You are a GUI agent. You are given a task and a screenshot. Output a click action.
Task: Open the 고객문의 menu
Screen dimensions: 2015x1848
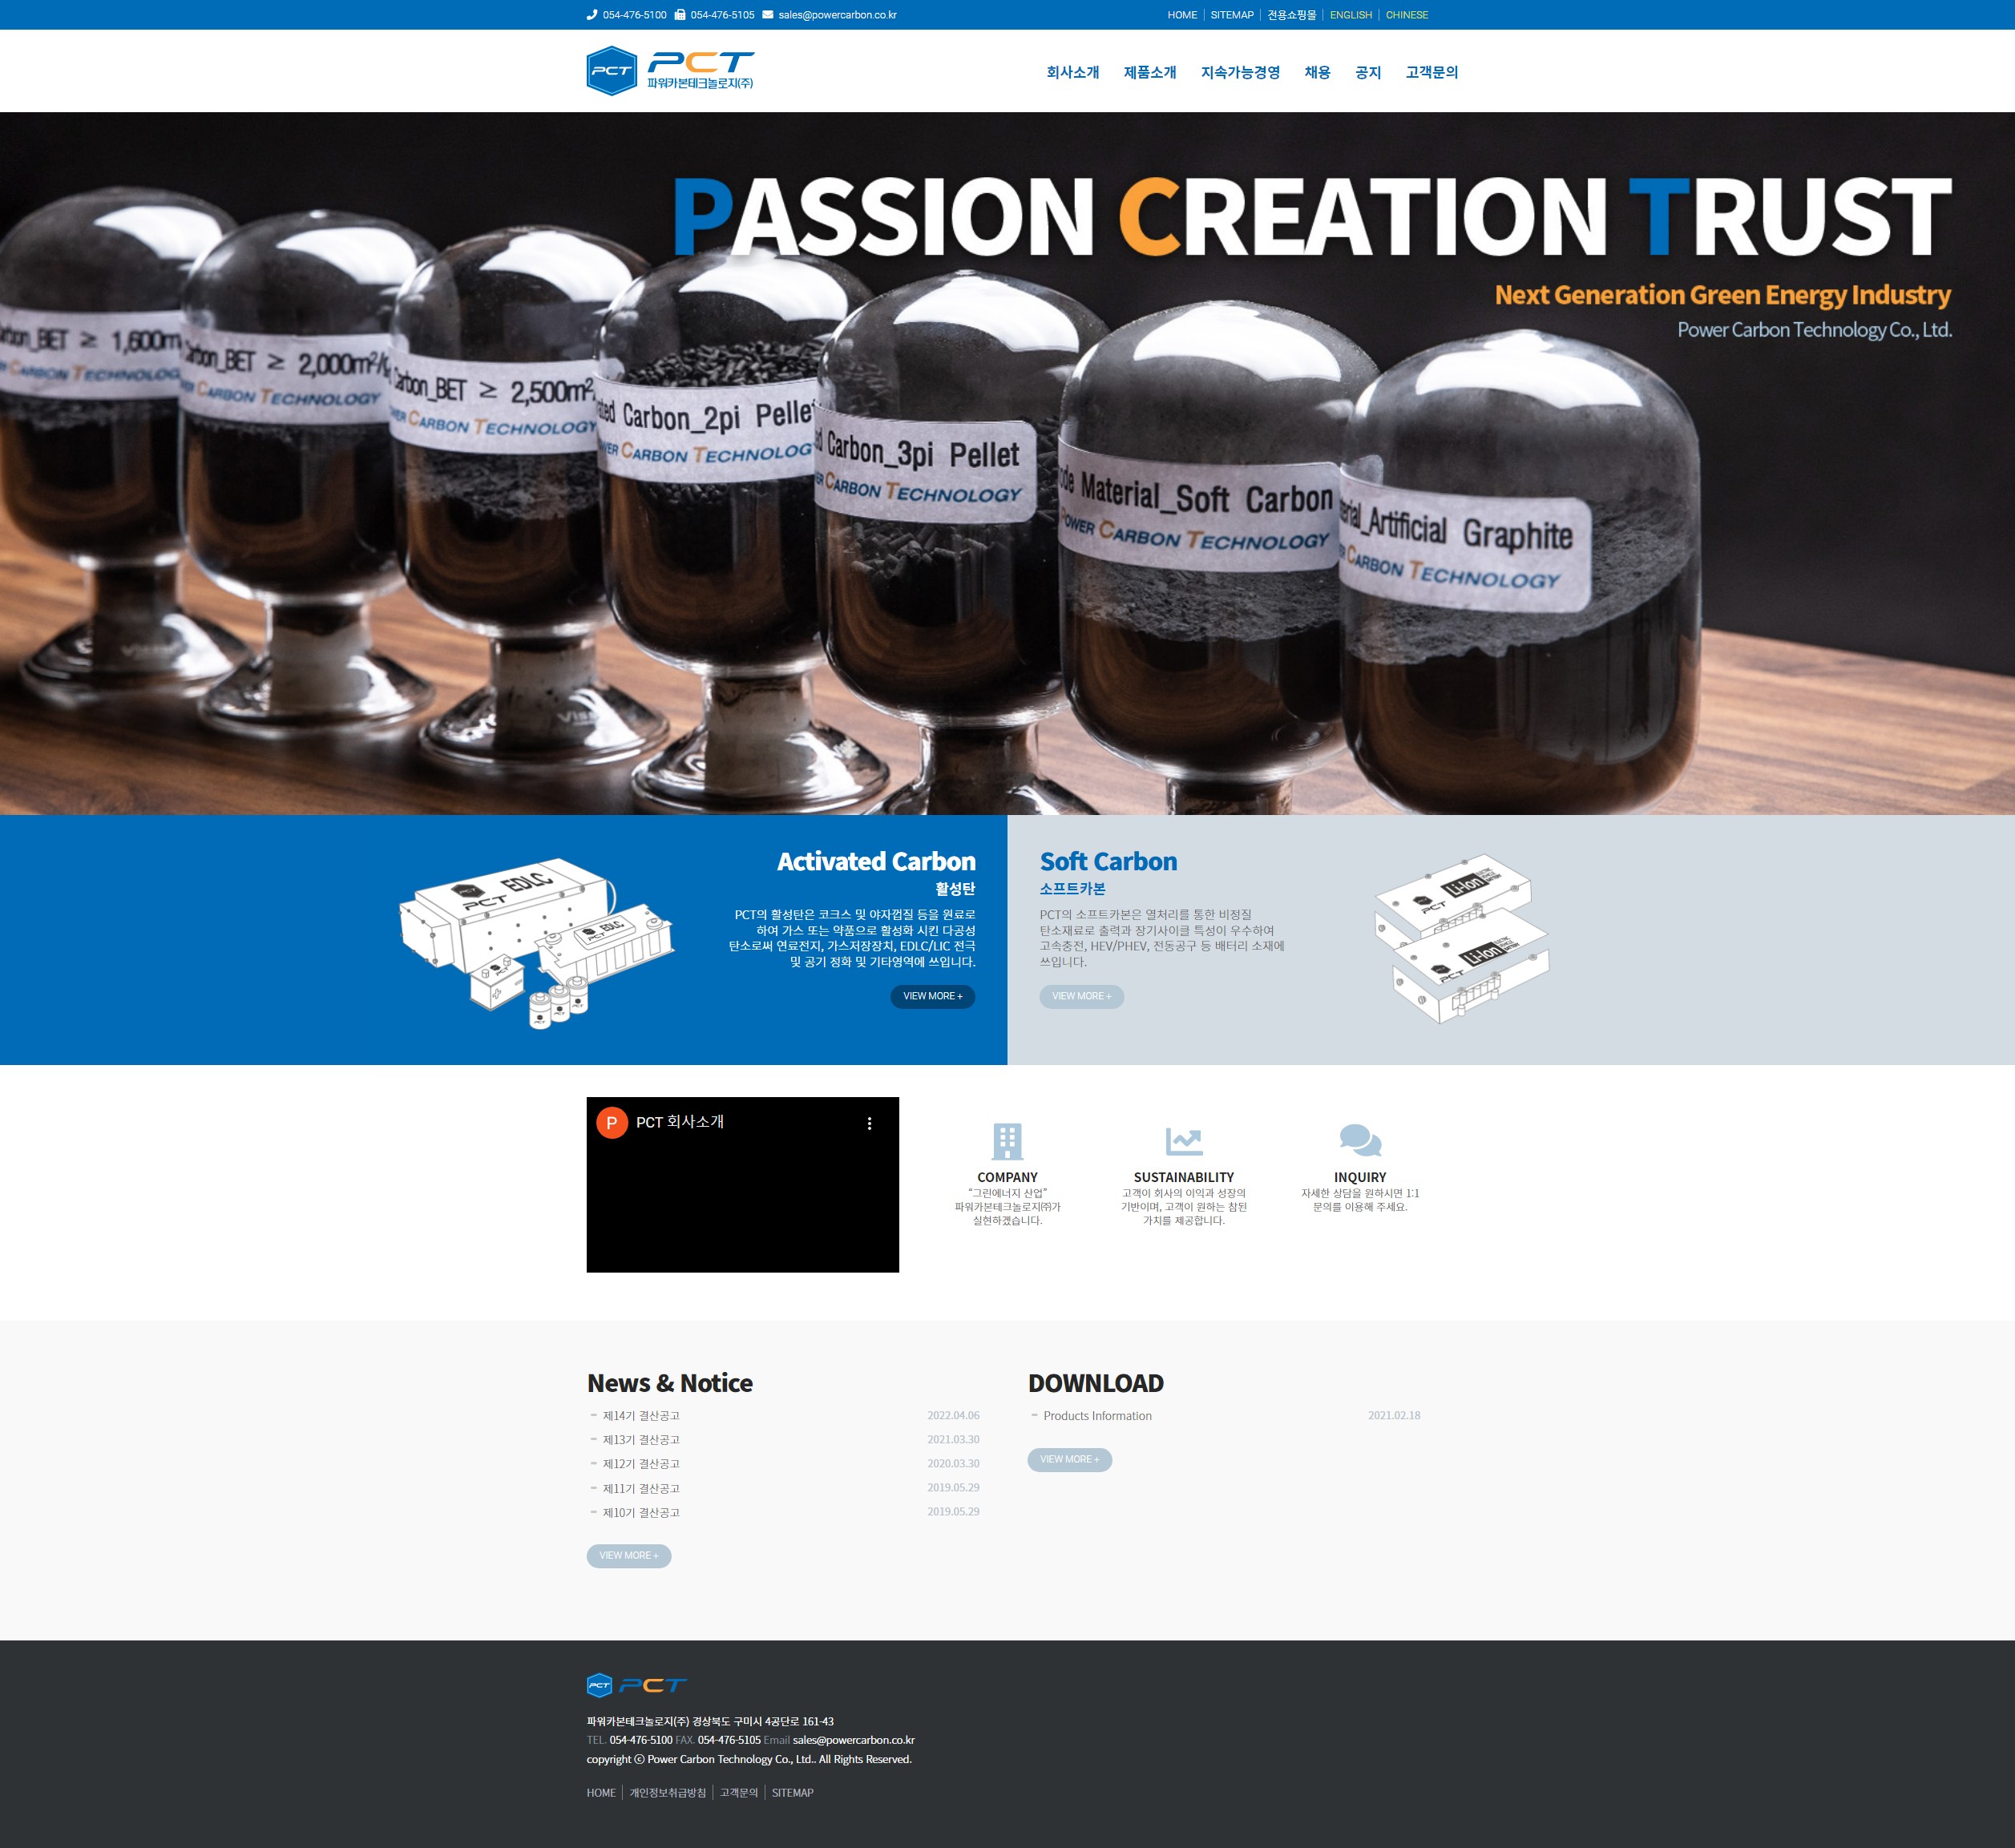(x=1432, y=72)
